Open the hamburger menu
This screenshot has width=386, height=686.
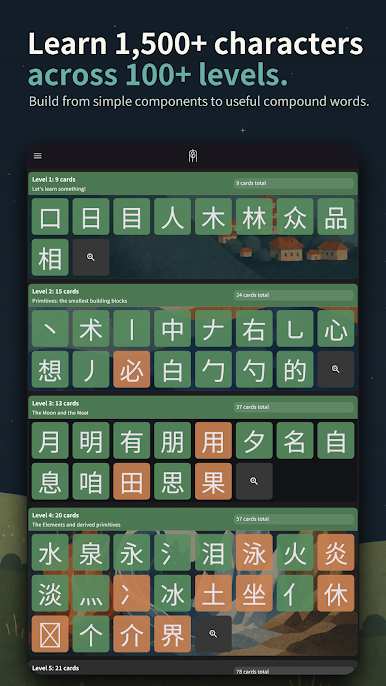[38, 156]
